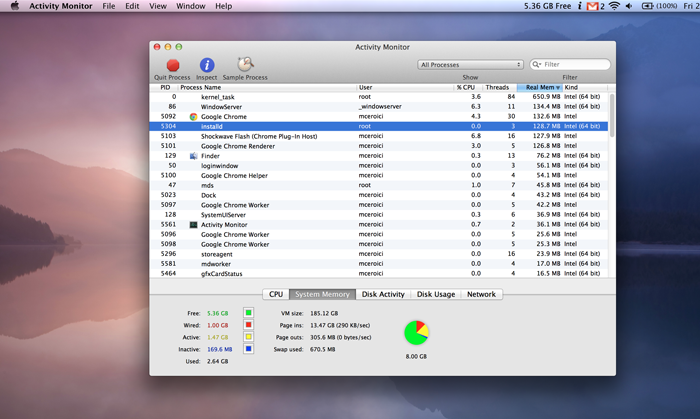This screenshot has height=419, width=700.
Task: Sort by the Real Mem column
Action: (x=539, y=87)
